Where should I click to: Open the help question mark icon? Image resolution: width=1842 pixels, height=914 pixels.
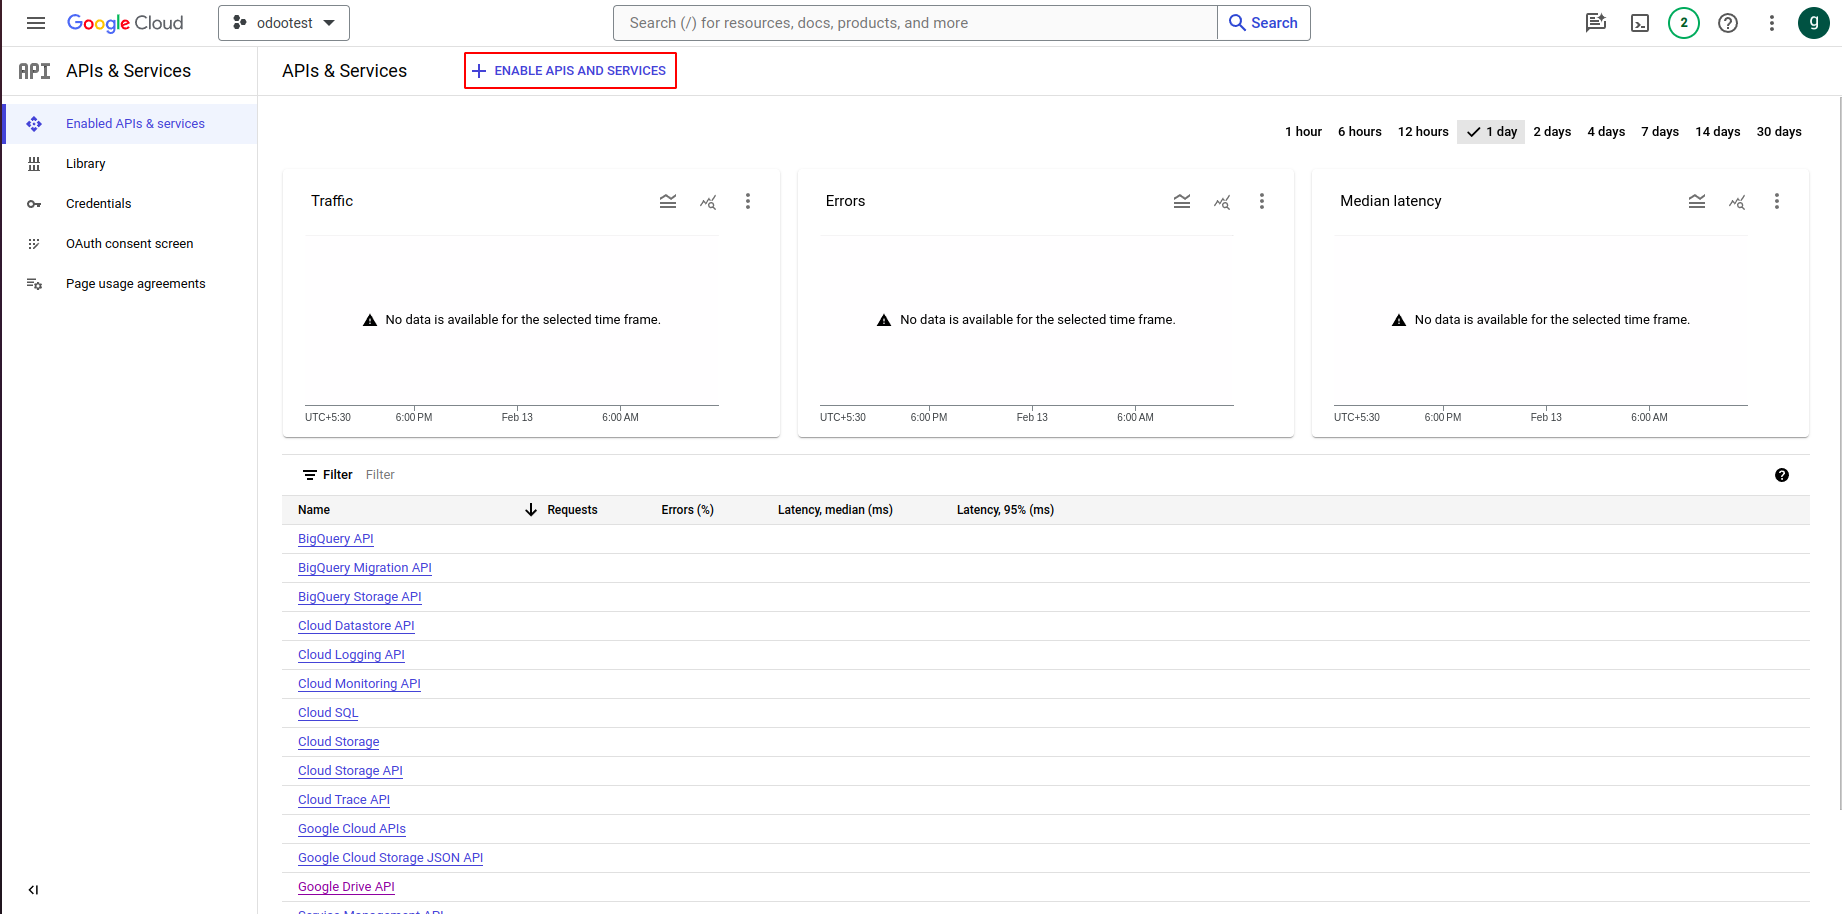click(x=1728, y=23)
